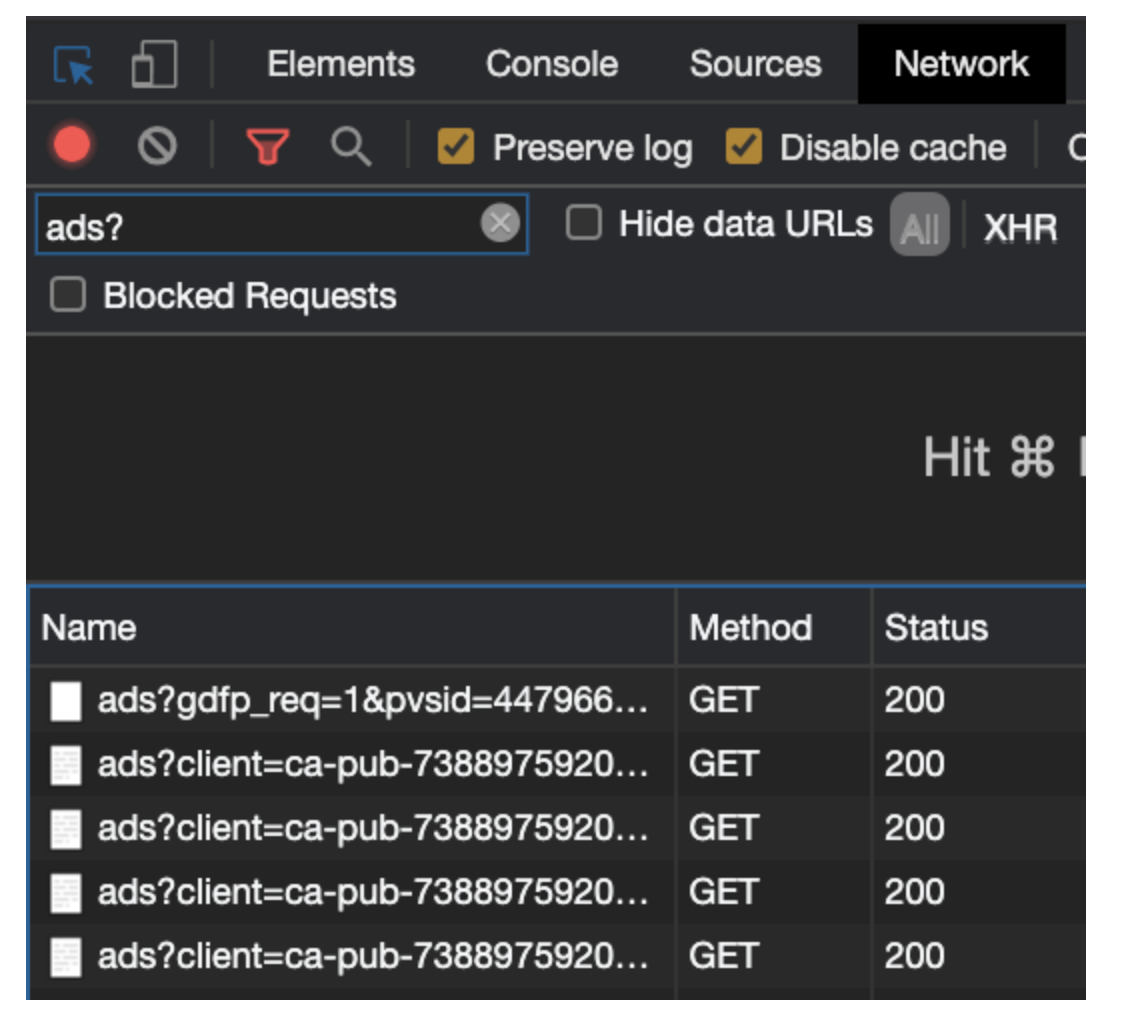Toggle the red filter funnel icon

[267, 148]
